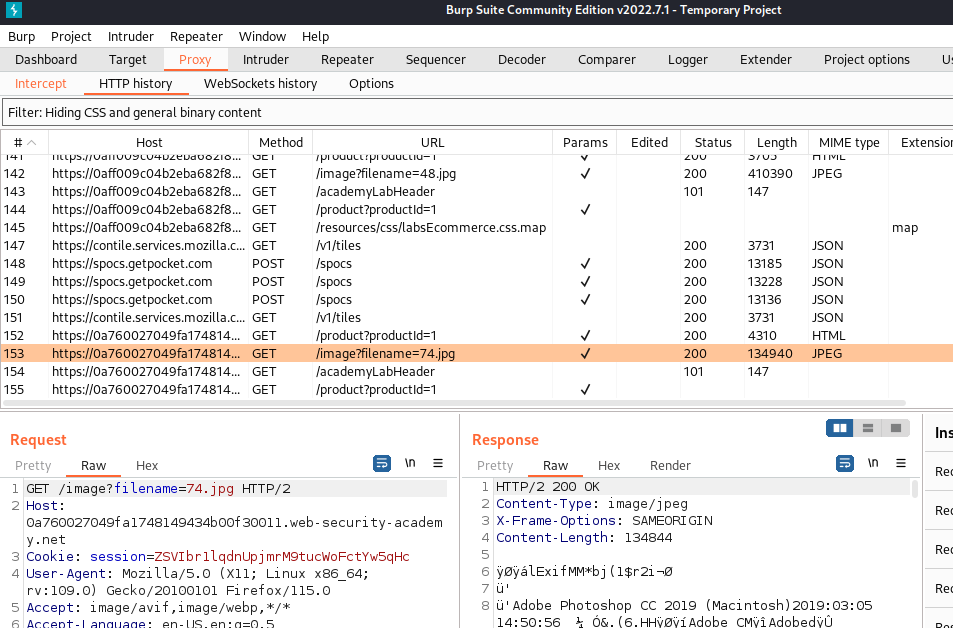This screenshot has width=953, height=628.
Task: Sort table by Status column
Action: click(x=713, y=142)
